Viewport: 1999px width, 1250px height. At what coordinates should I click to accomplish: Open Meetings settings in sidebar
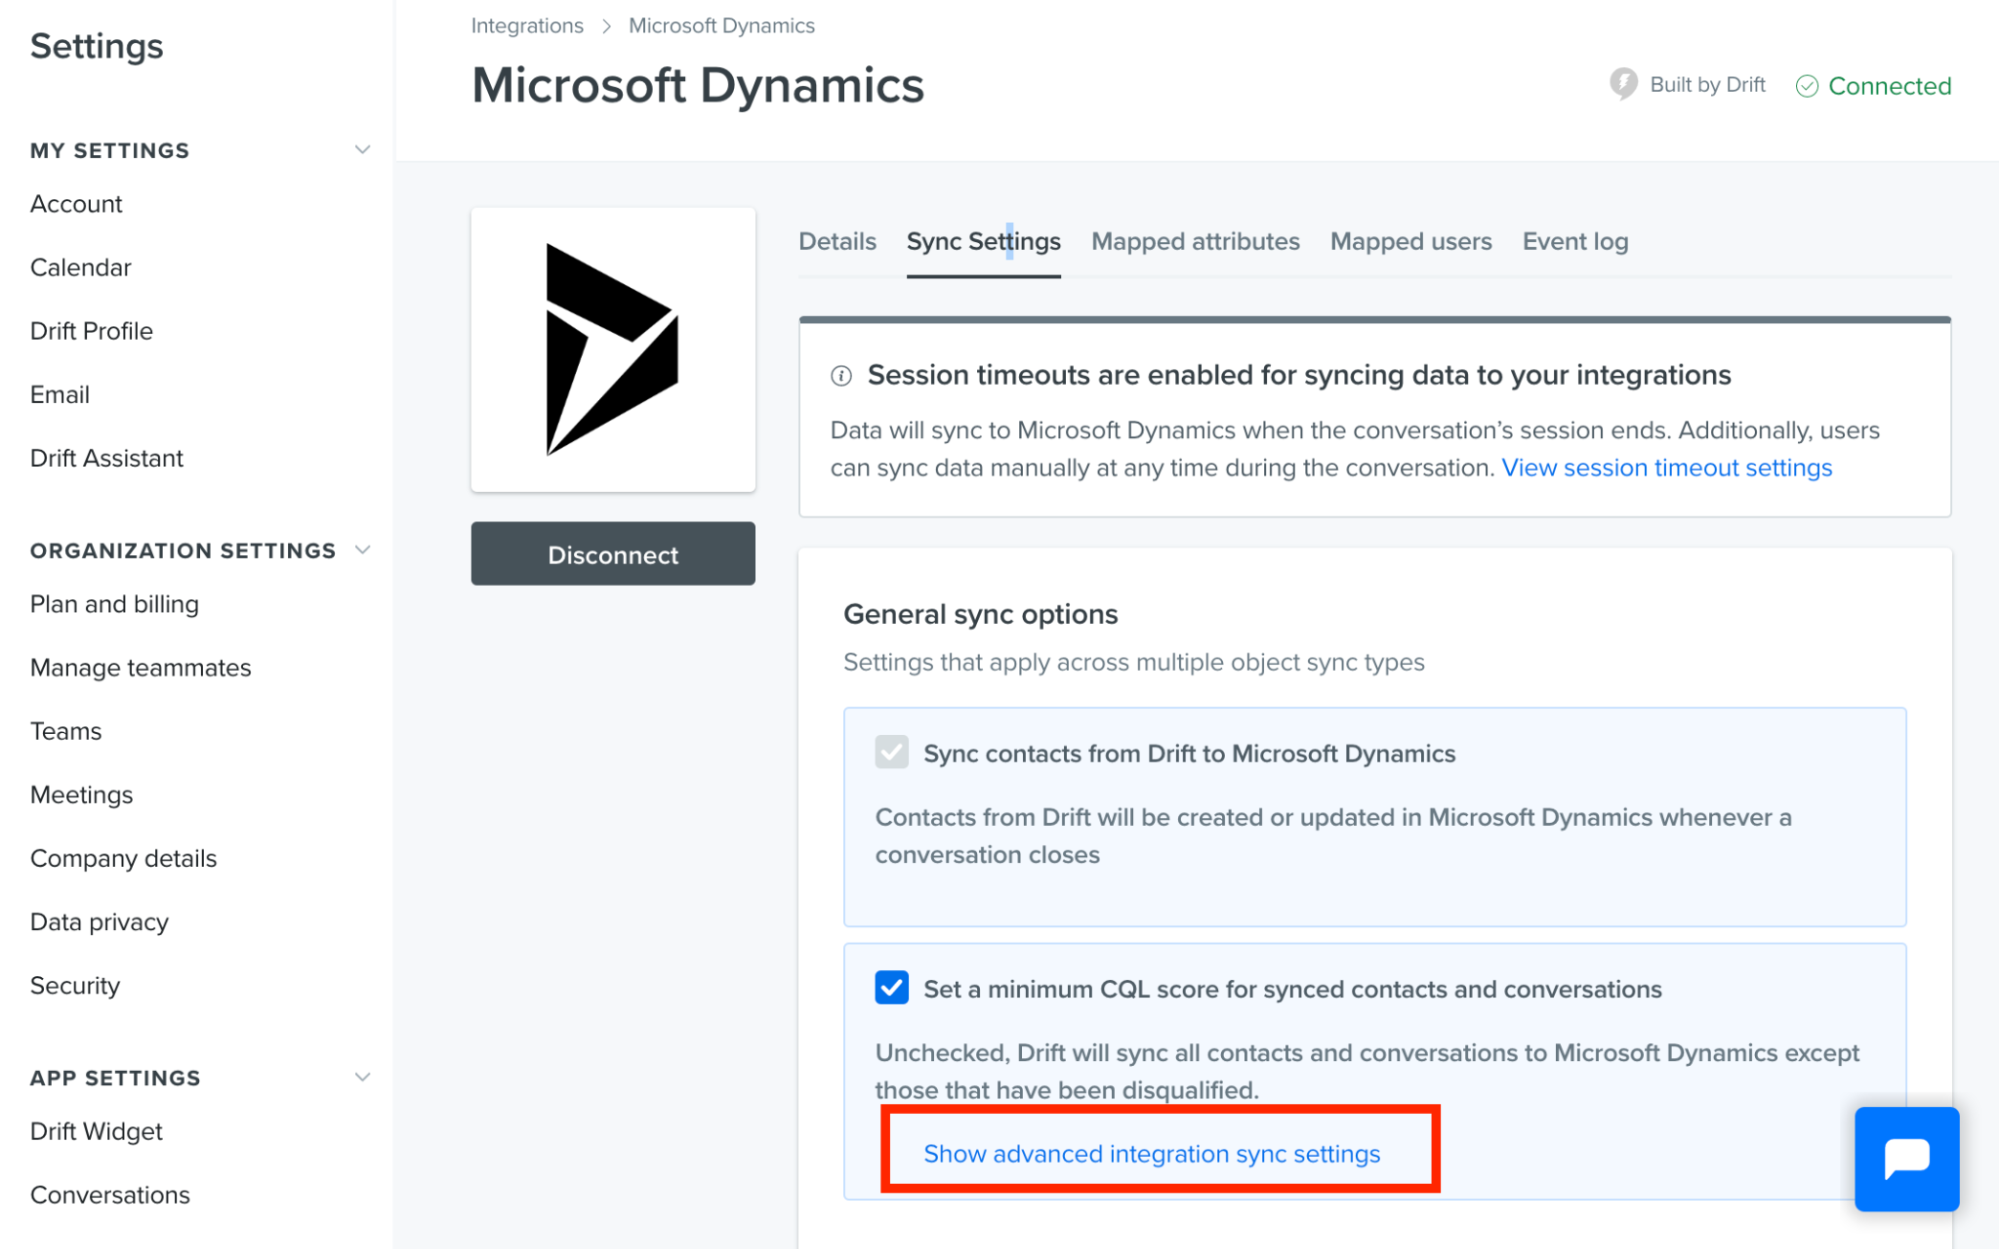point(81,795)
